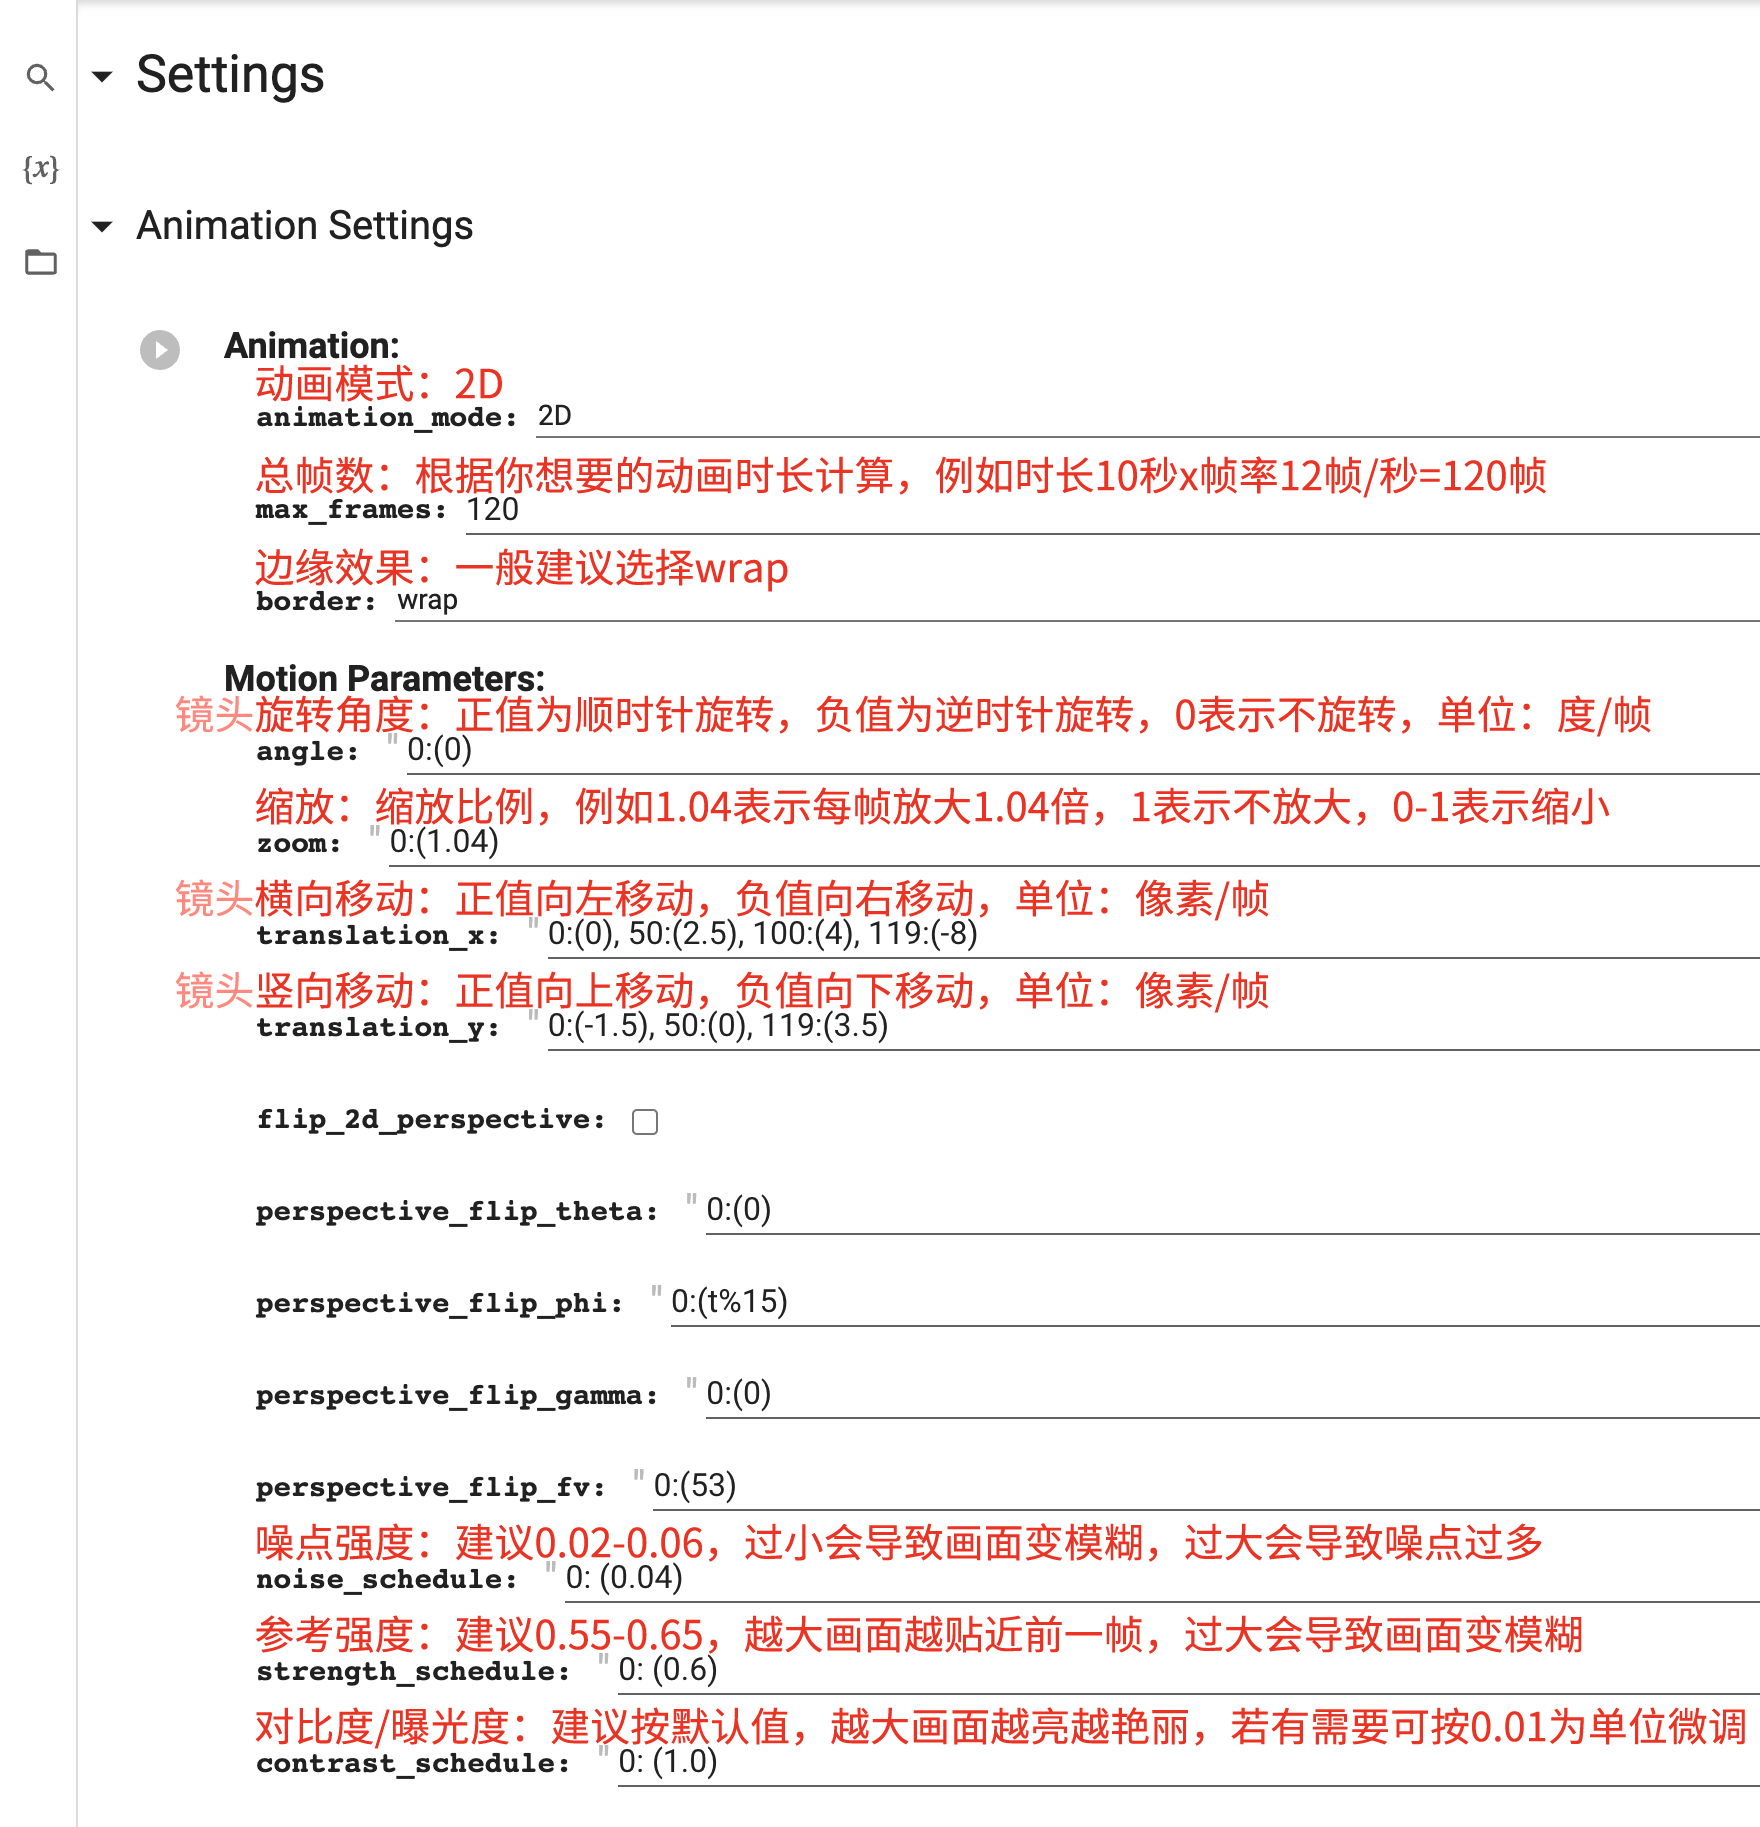The height and width of the screenshot is (1827, 1760).
Task: Click the bold Animation: label
Action: coord(312,346)
